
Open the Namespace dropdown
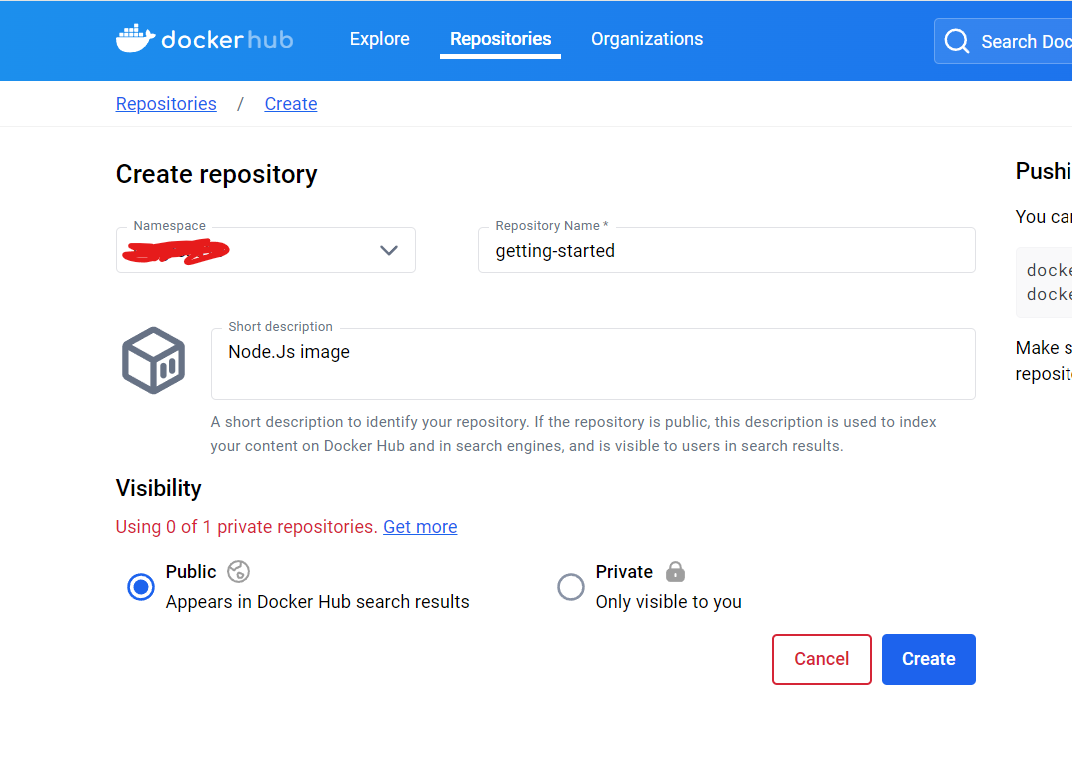tap(265, 250)
